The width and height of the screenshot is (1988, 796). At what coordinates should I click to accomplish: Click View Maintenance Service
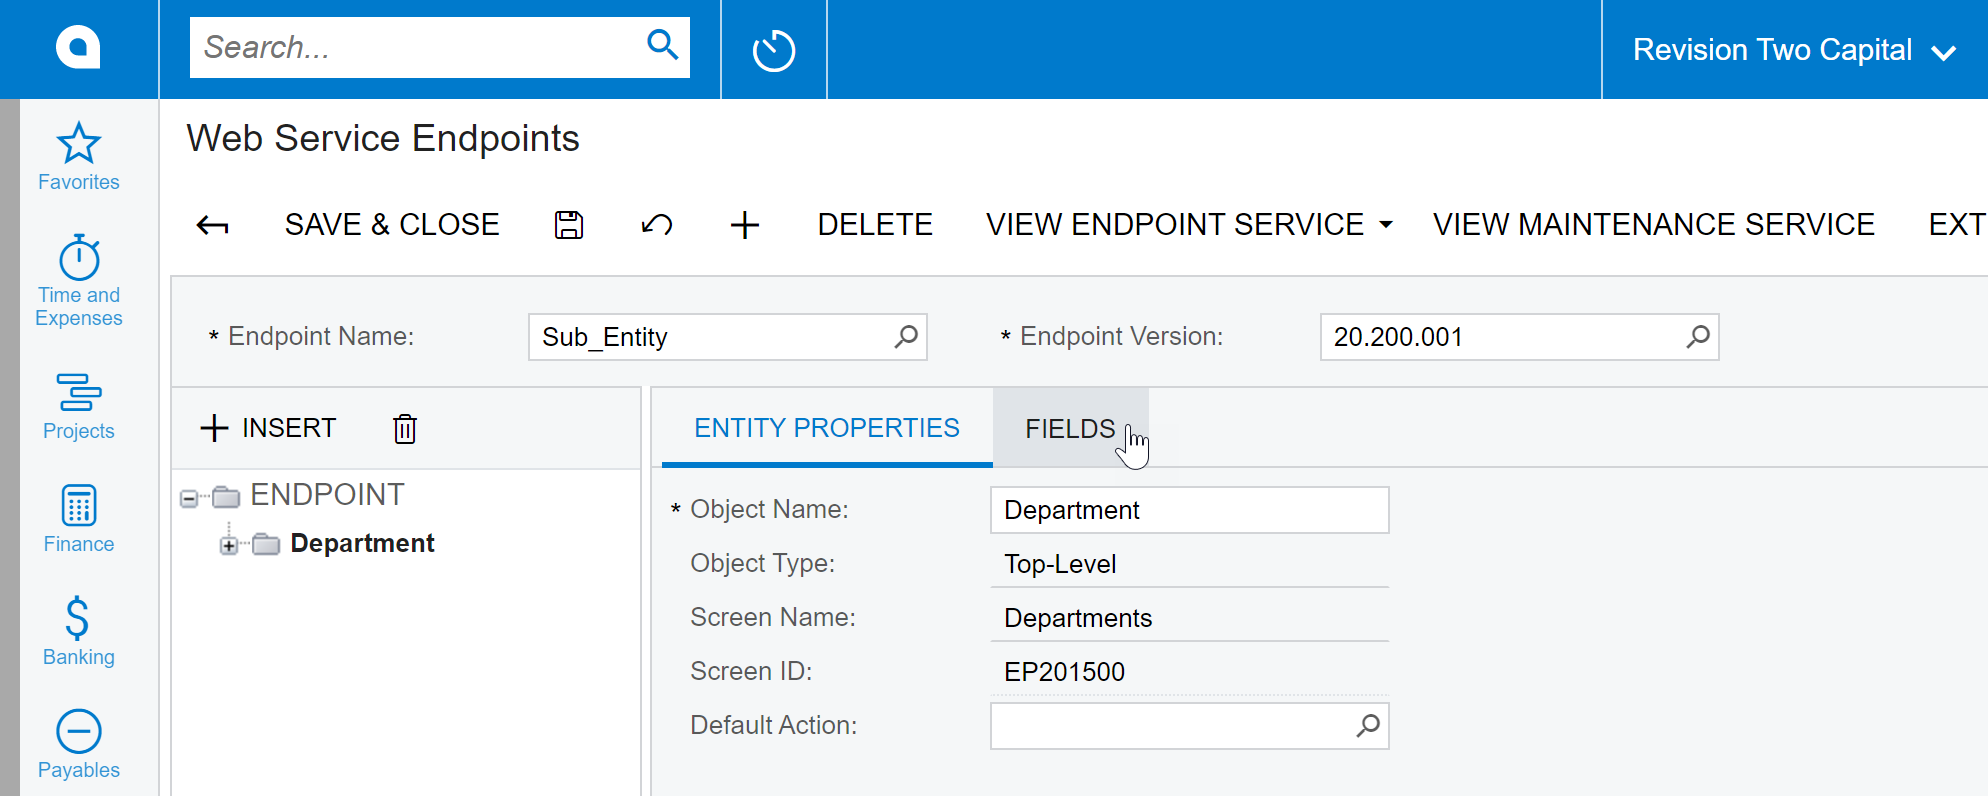click(x=1654, y=225)
